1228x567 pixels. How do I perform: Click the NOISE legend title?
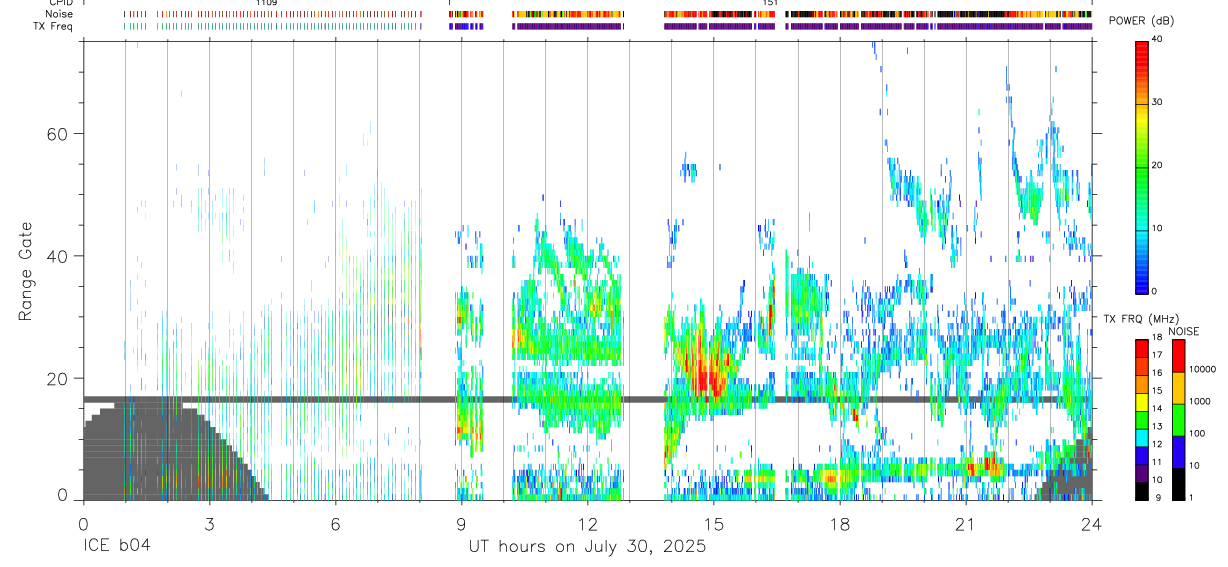tap(1184, 331)
